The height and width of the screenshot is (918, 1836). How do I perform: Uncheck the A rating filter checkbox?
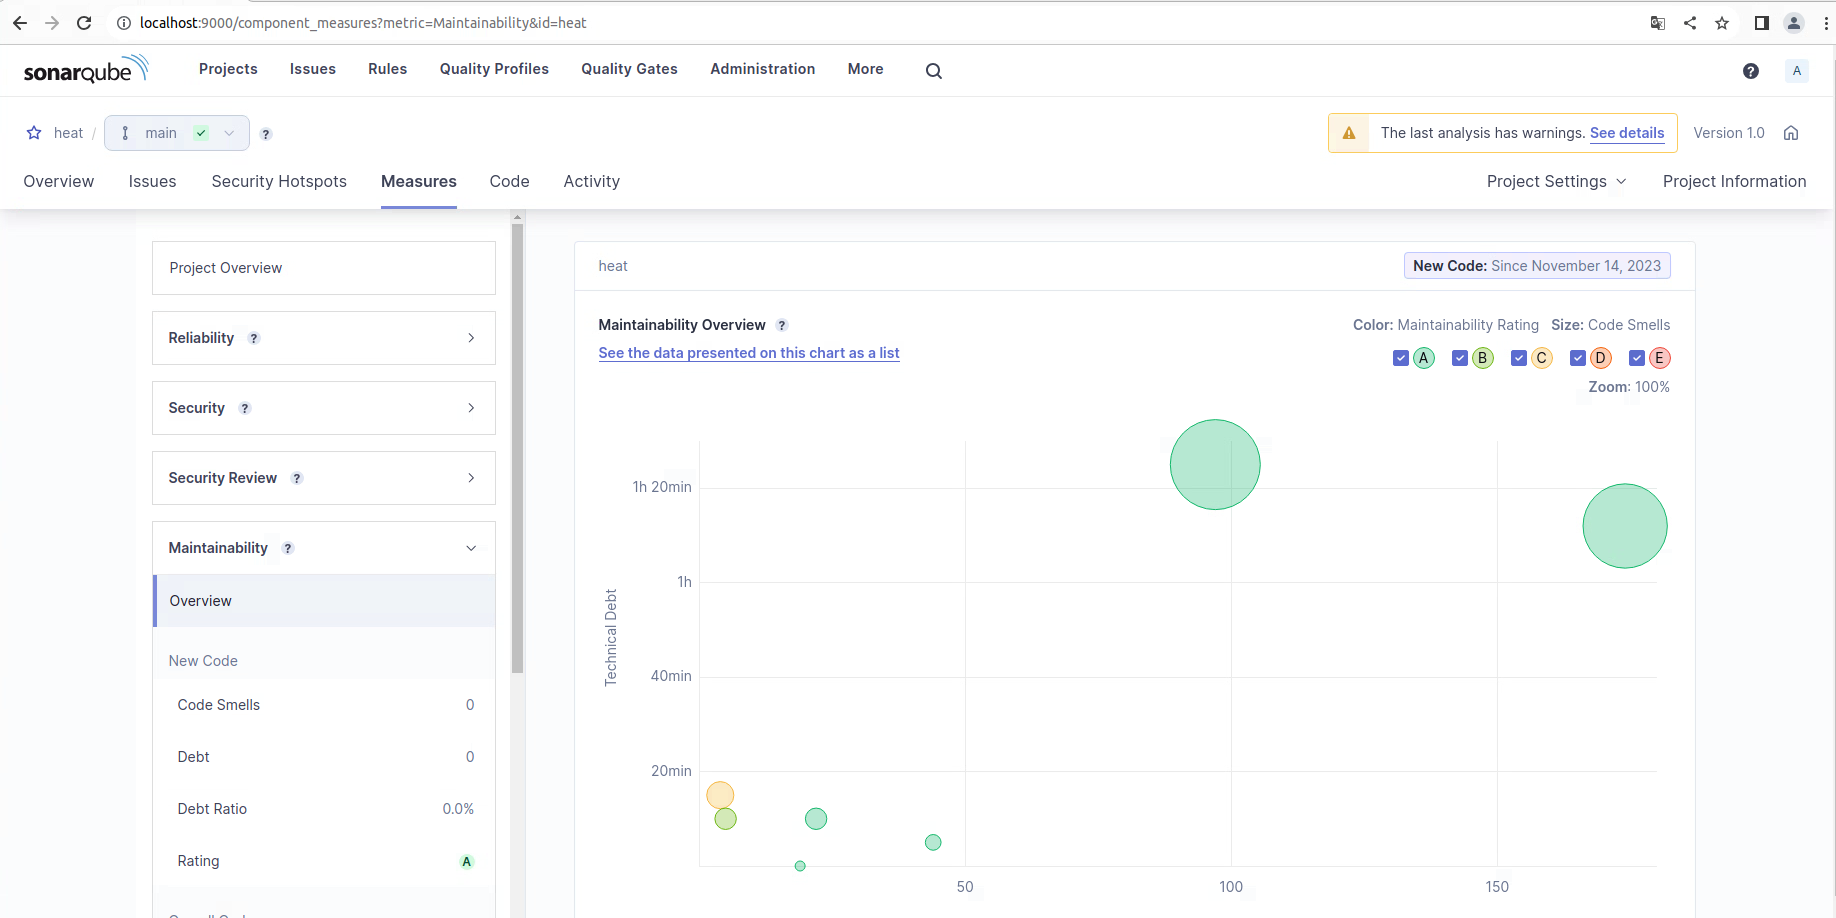point(1401,358)
